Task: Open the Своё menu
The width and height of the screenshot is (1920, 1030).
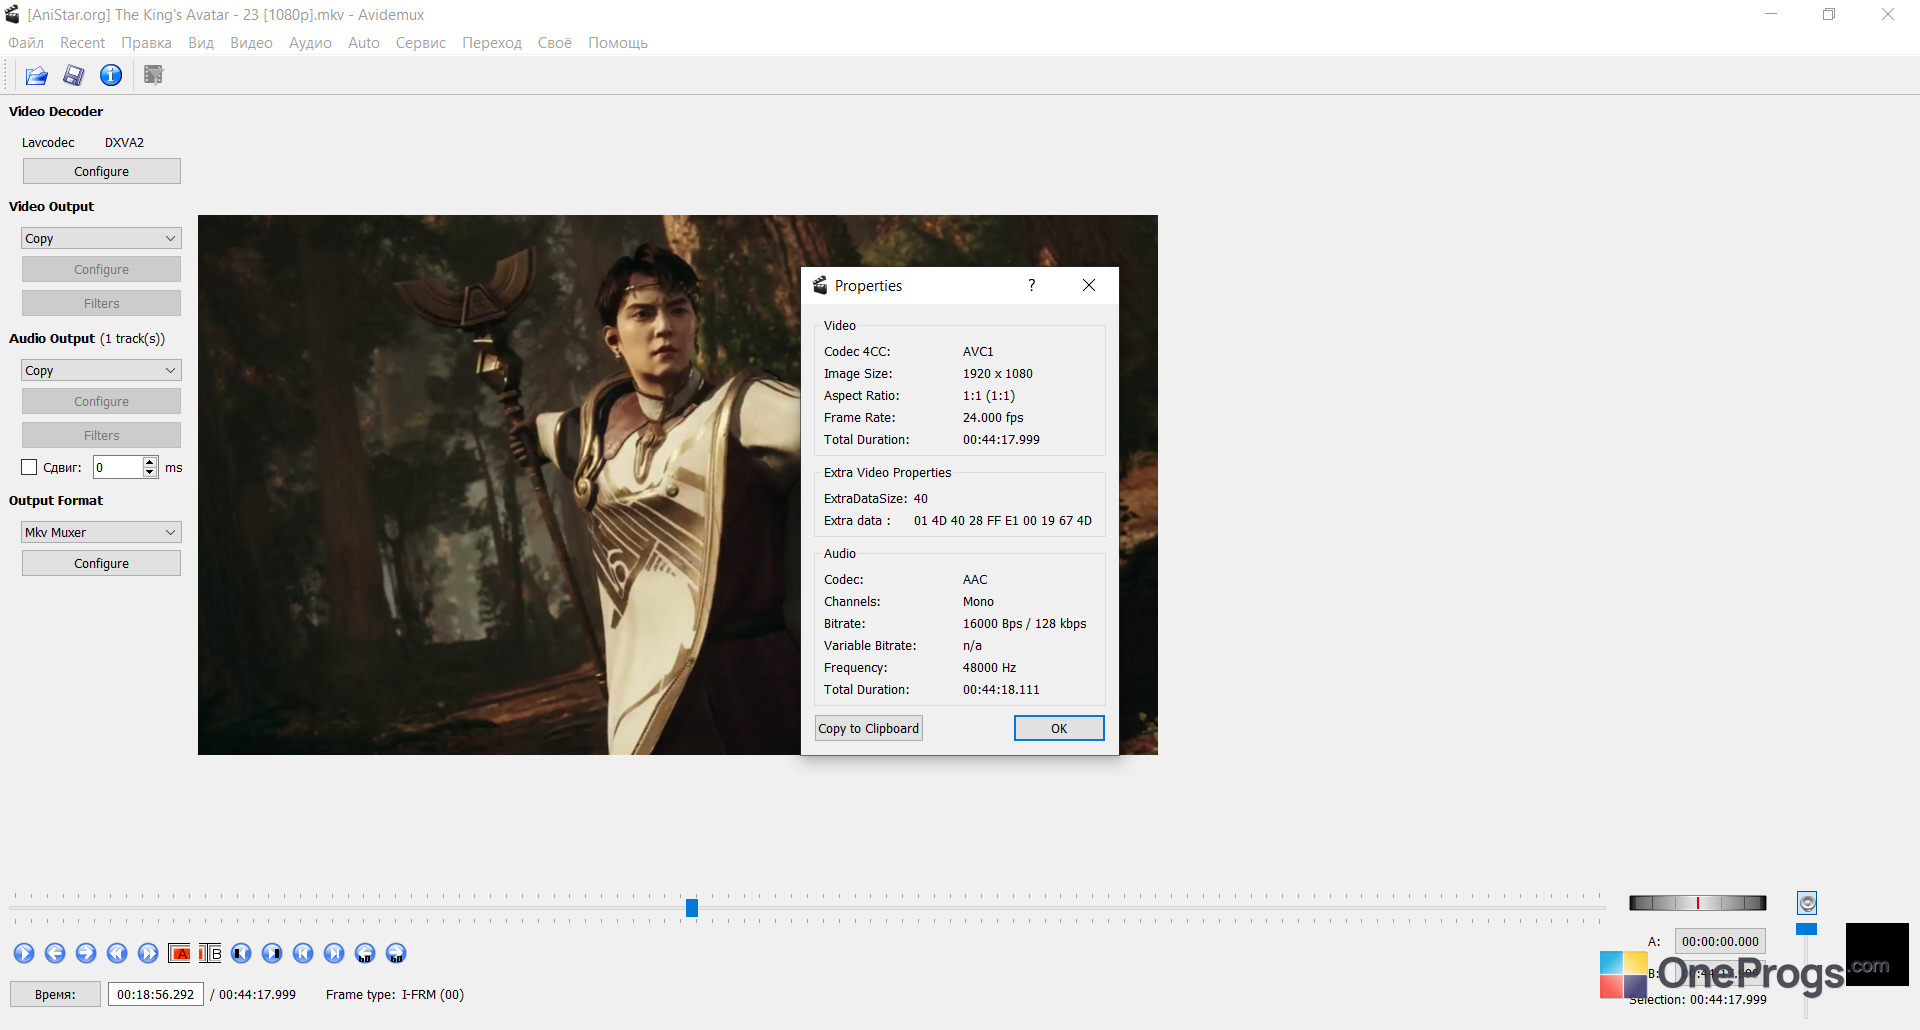Action: pos(555,43)
